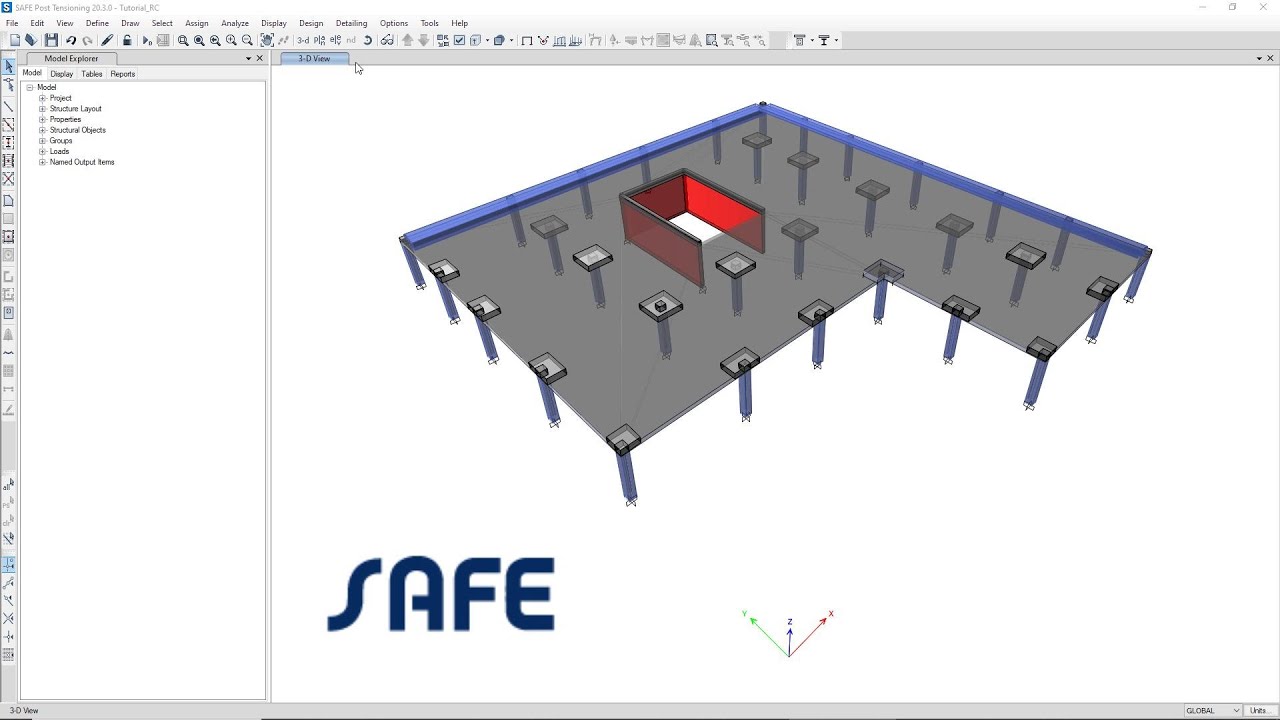Click the glasses Perspective Toggle icon
Image resolution: width=1280 pixels, height=720 pixels.
(387, 40)
